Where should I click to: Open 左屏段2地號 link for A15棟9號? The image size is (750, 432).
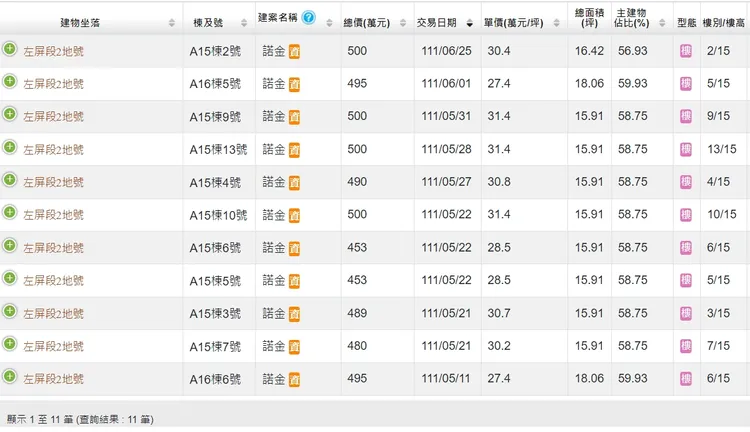(54, 117)
